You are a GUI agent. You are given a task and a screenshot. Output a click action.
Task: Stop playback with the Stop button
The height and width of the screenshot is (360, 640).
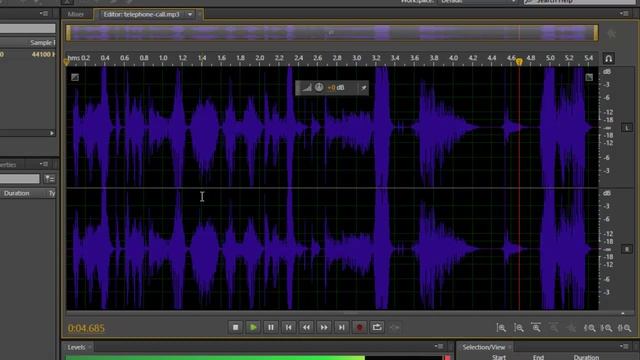click(x=235, y=327)
